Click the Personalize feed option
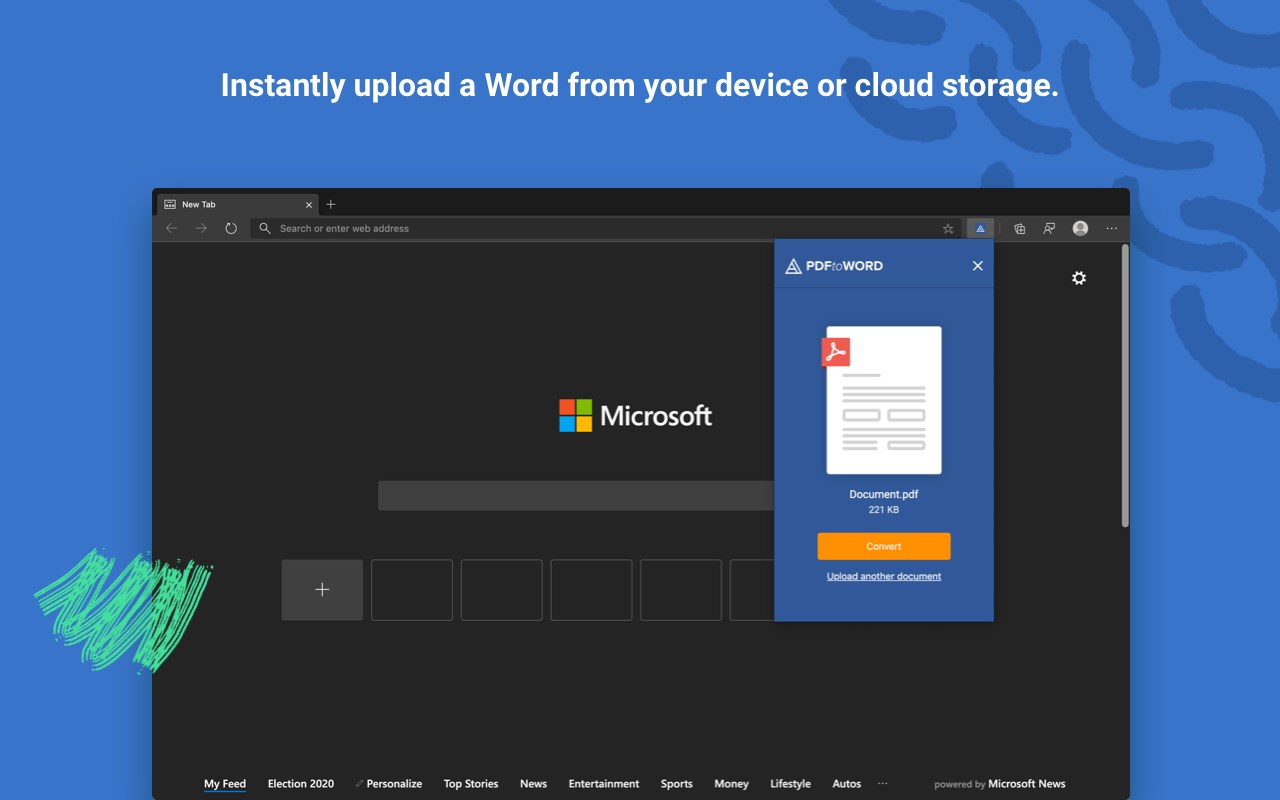The image size is (1280, 800). coord(389,784)
